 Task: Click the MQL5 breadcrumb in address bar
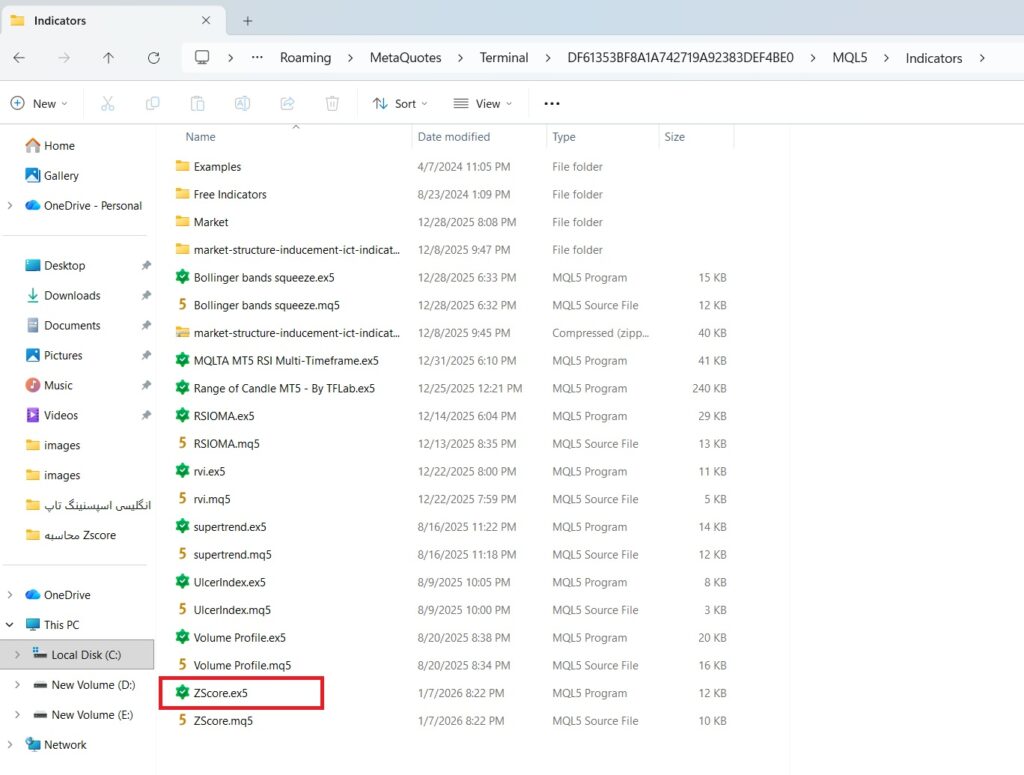coord(850,58)
